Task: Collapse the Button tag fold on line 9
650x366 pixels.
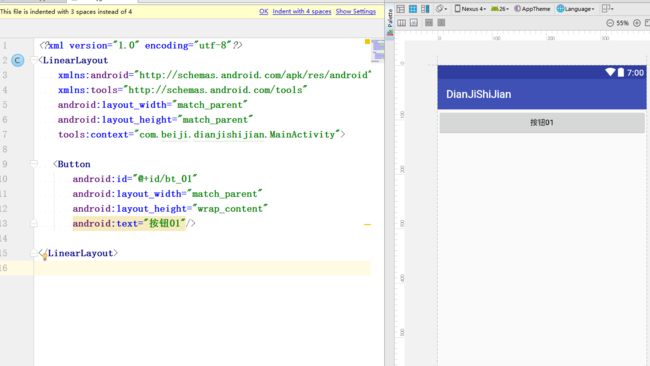Action: pos(34,164)
